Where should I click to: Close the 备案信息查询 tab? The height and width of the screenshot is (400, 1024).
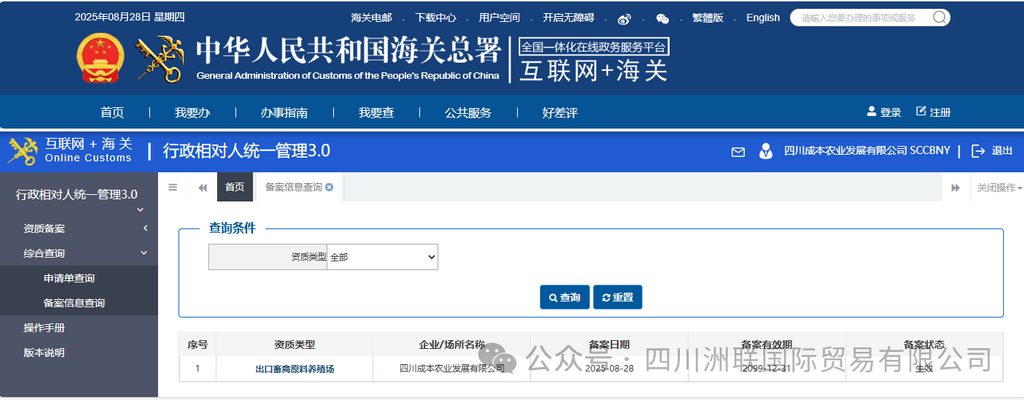(x=329, y=187)
